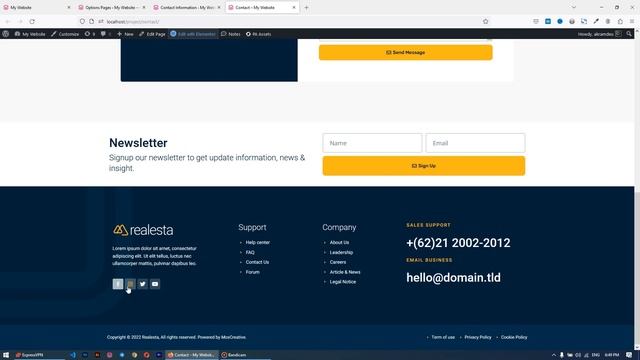Open the Term of use link

click(x=443, y=337)
